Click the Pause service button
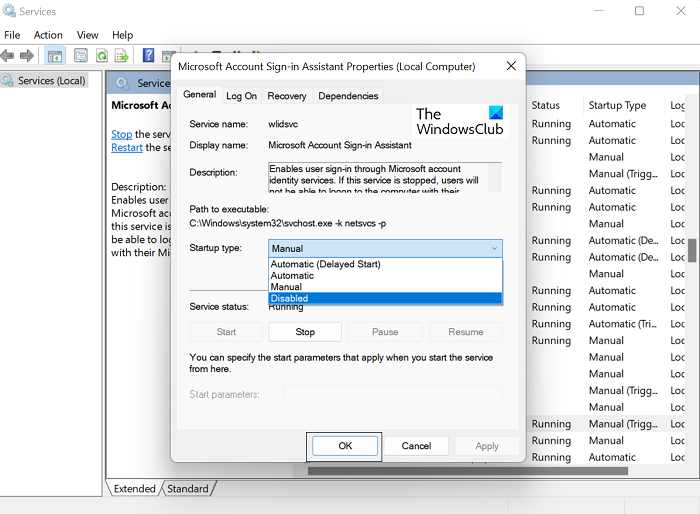The height and width of the screenshot is (514, 700). point(385,332)
